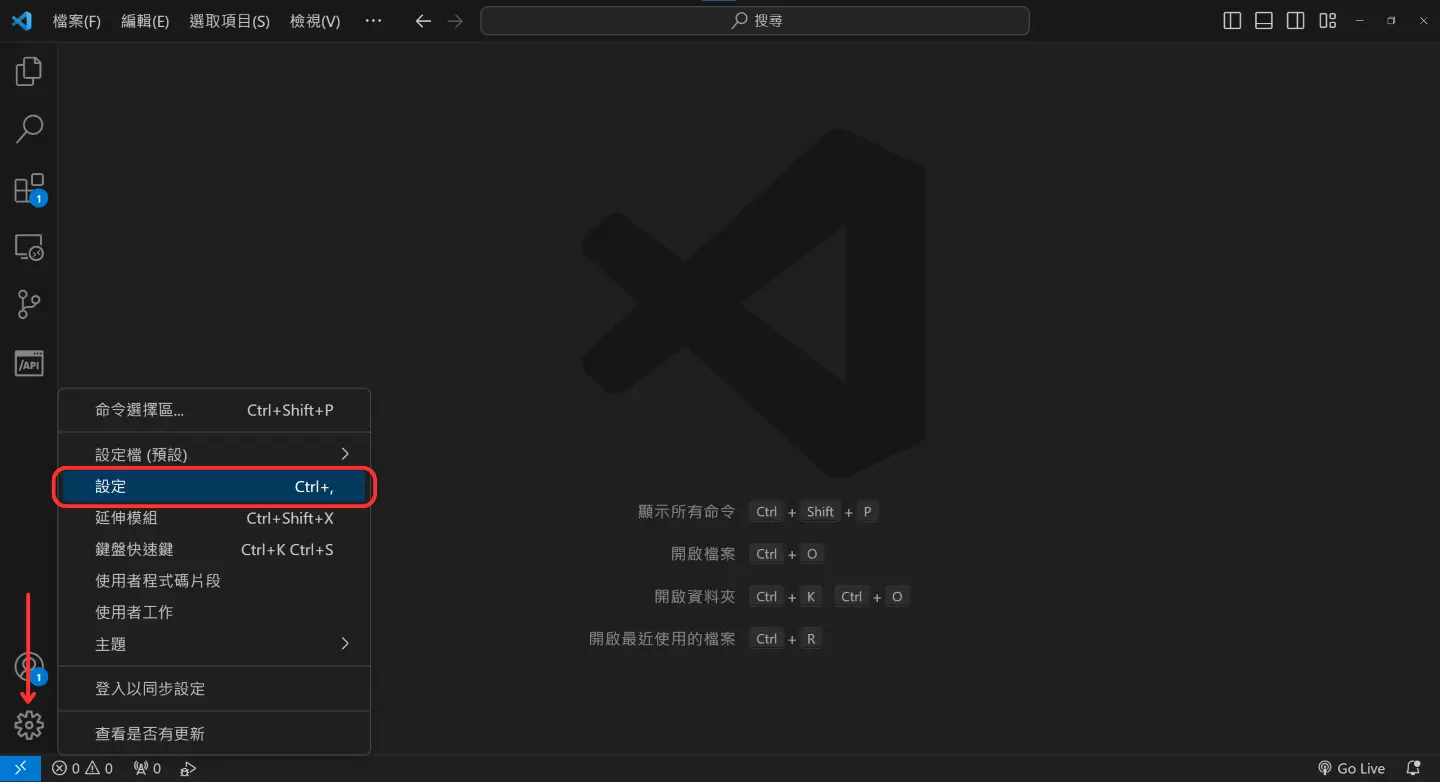
Task: Choose 登入以同步設定 menu entry
Action: point(214,689)
